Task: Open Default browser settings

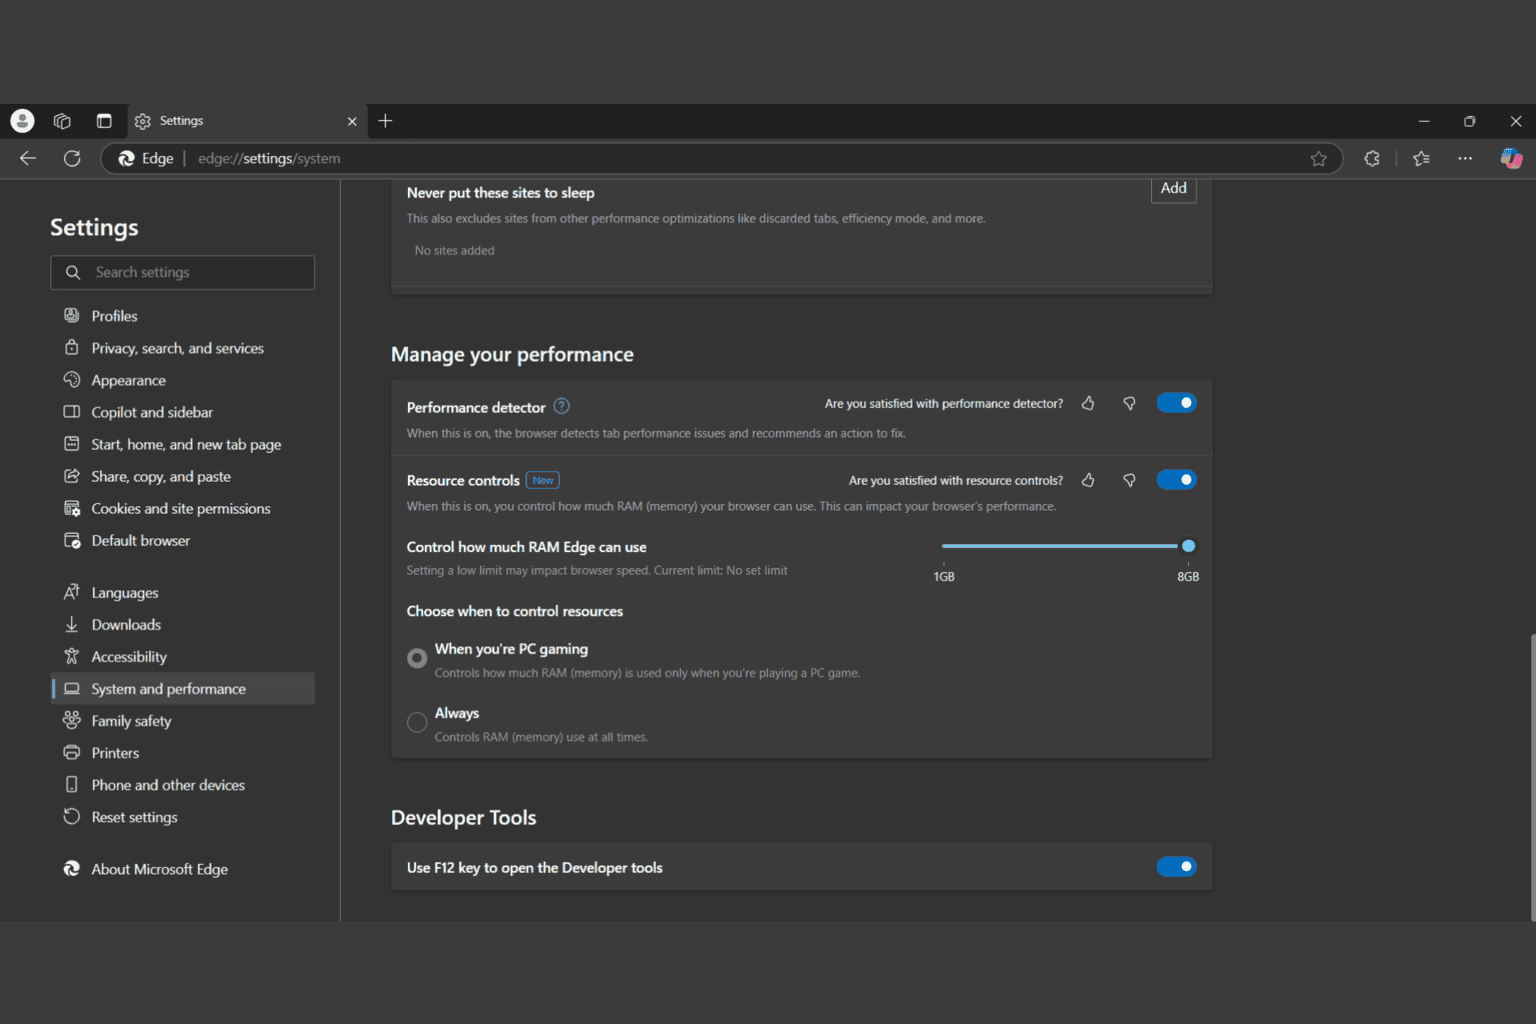Action: pos(183,540)
